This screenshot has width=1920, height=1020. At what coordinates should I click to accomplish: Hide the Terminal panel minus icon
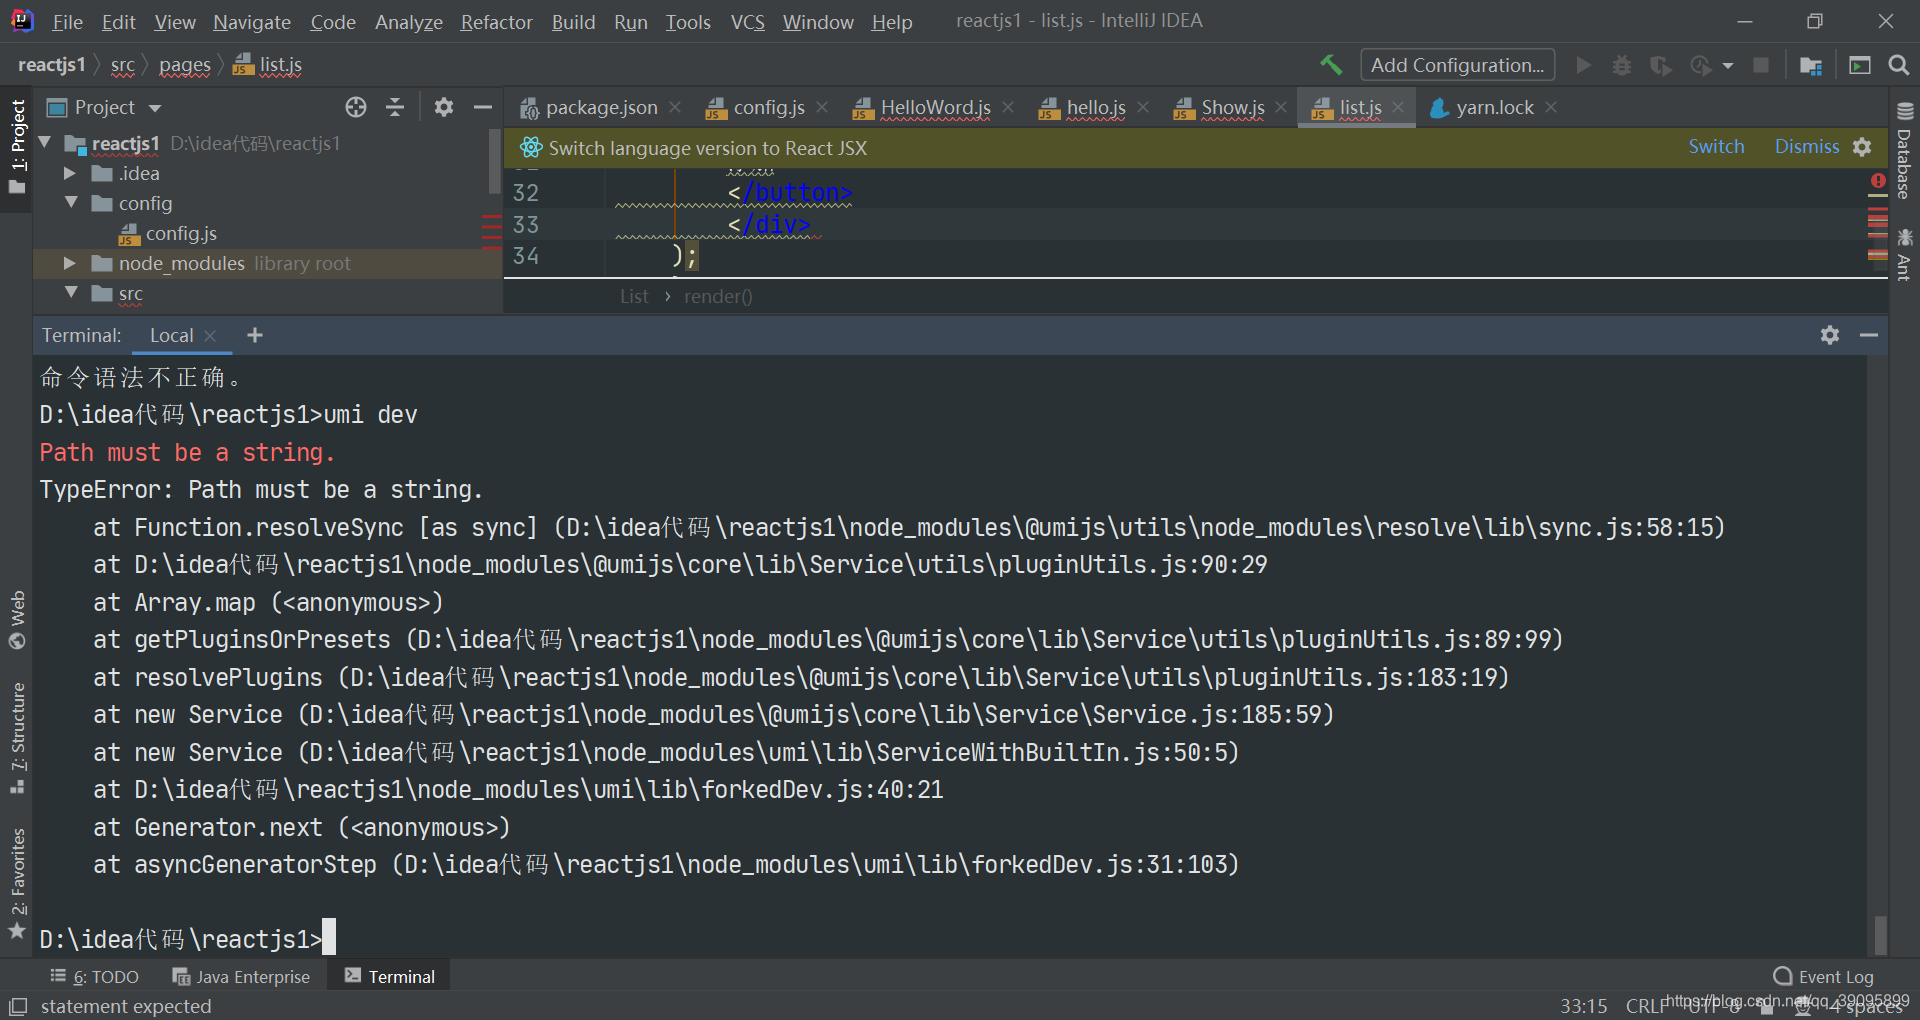pyautogui.click(x=1869, y=335)
